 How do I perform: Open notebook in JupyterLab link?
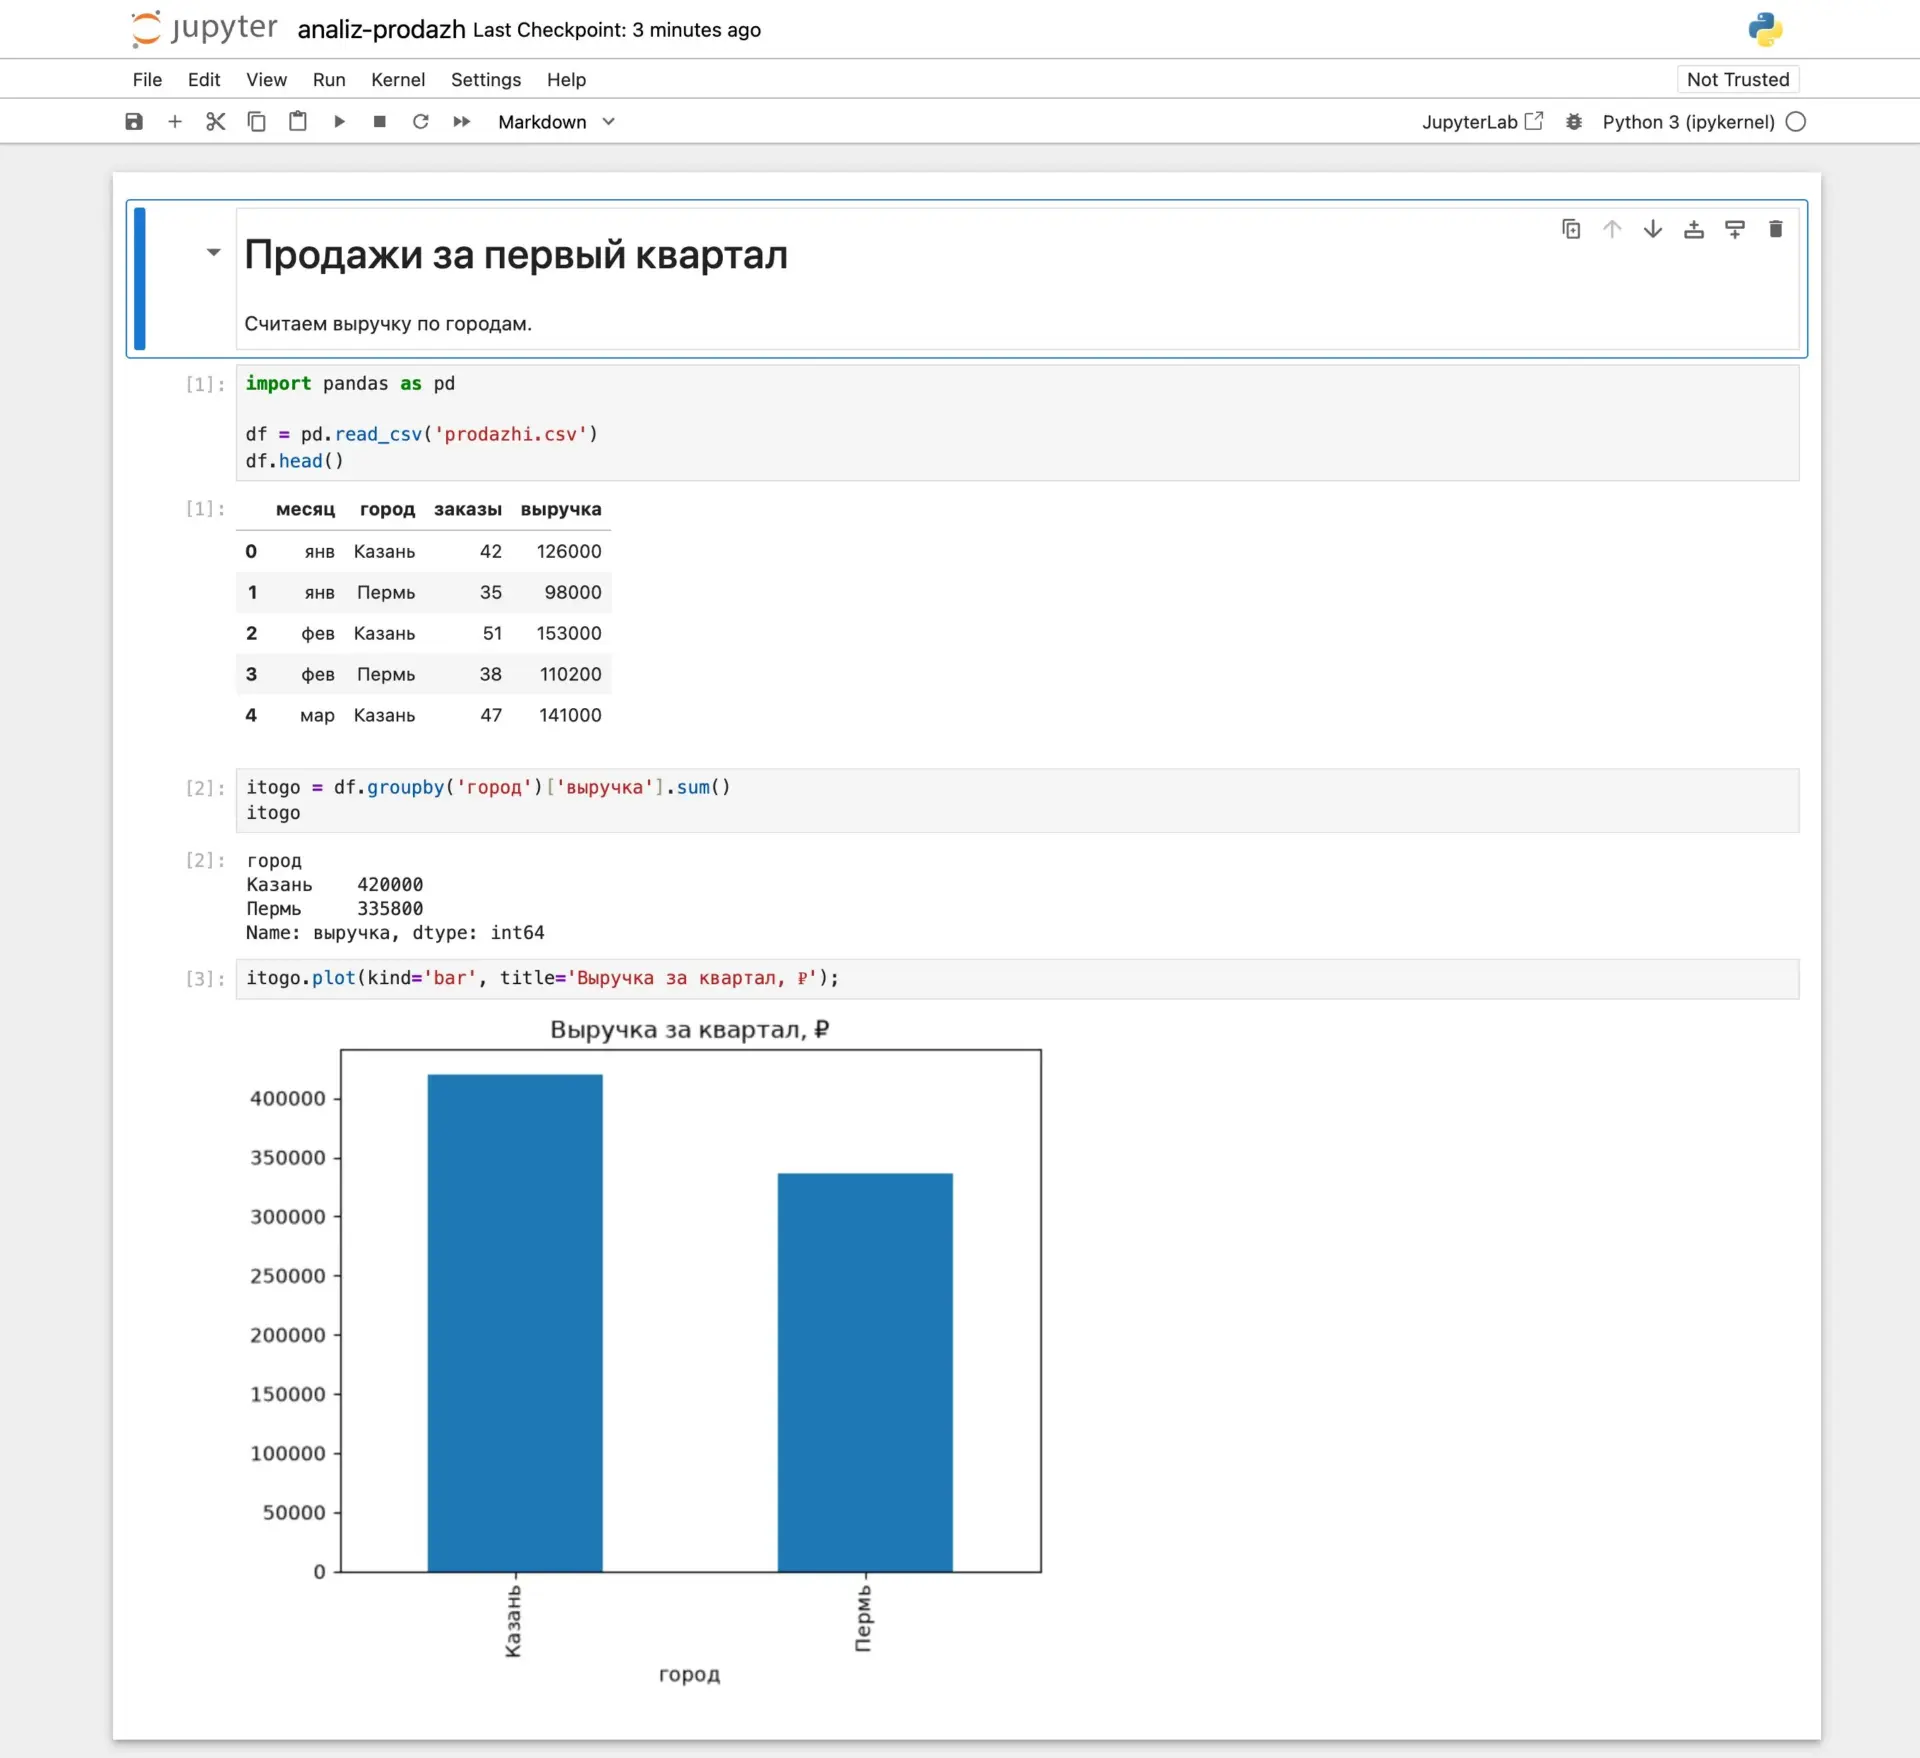point(1483,122)
